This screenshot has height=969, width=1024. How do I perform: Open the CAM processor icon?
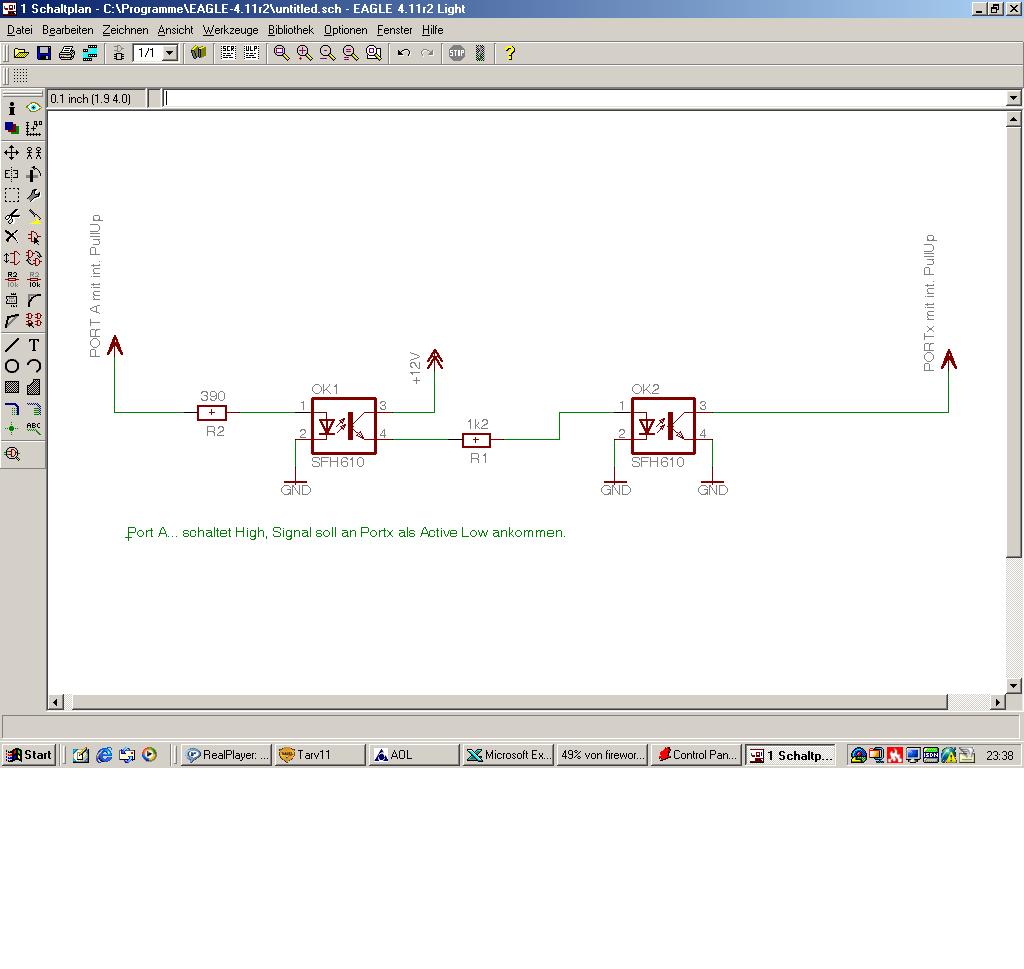(x=90, y=54)
